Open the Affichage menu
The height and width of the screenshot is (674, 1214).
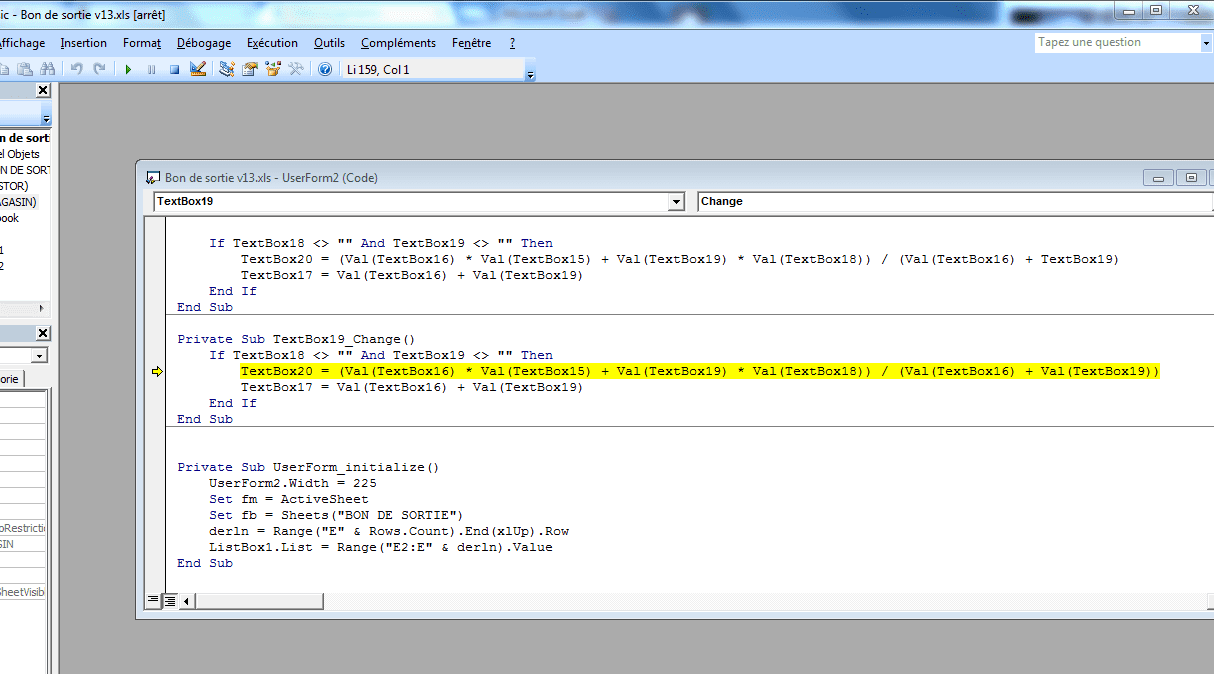point(22,43)
